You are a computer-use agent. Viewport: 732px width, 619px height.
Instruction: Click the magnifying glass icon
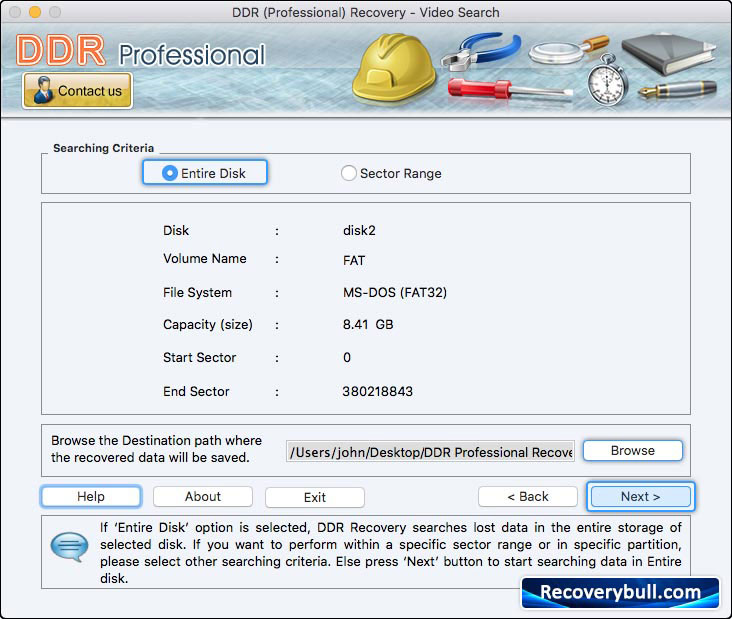click(x=569, y=49)
